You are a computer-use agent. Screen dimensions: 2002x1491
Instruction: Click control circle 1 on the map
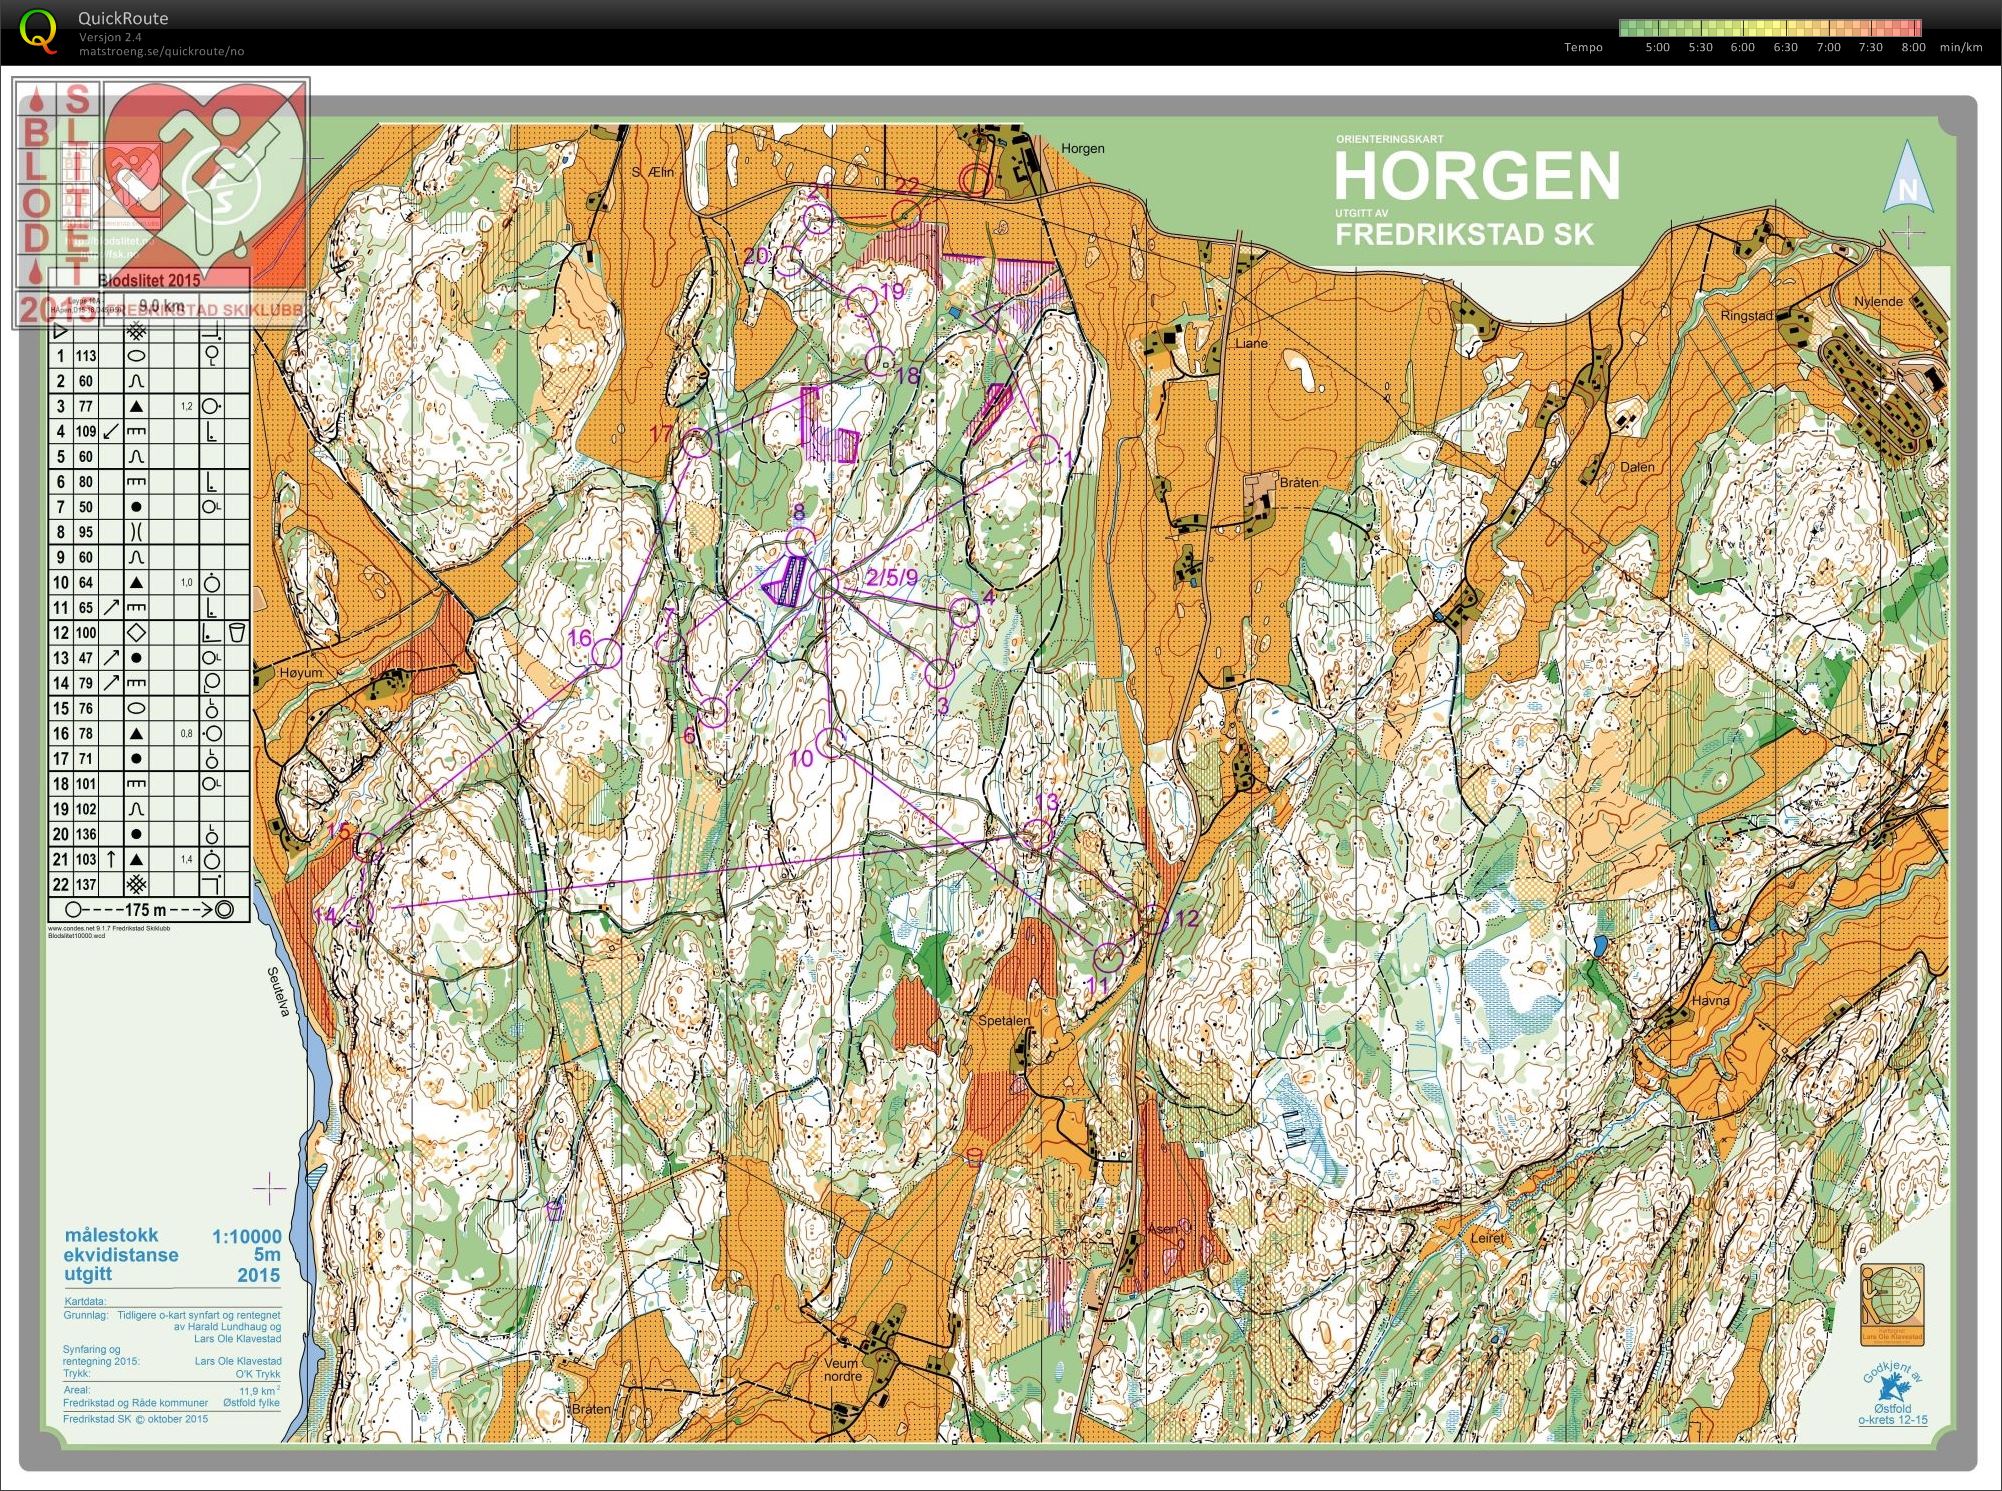click(x=1042, y=449)
